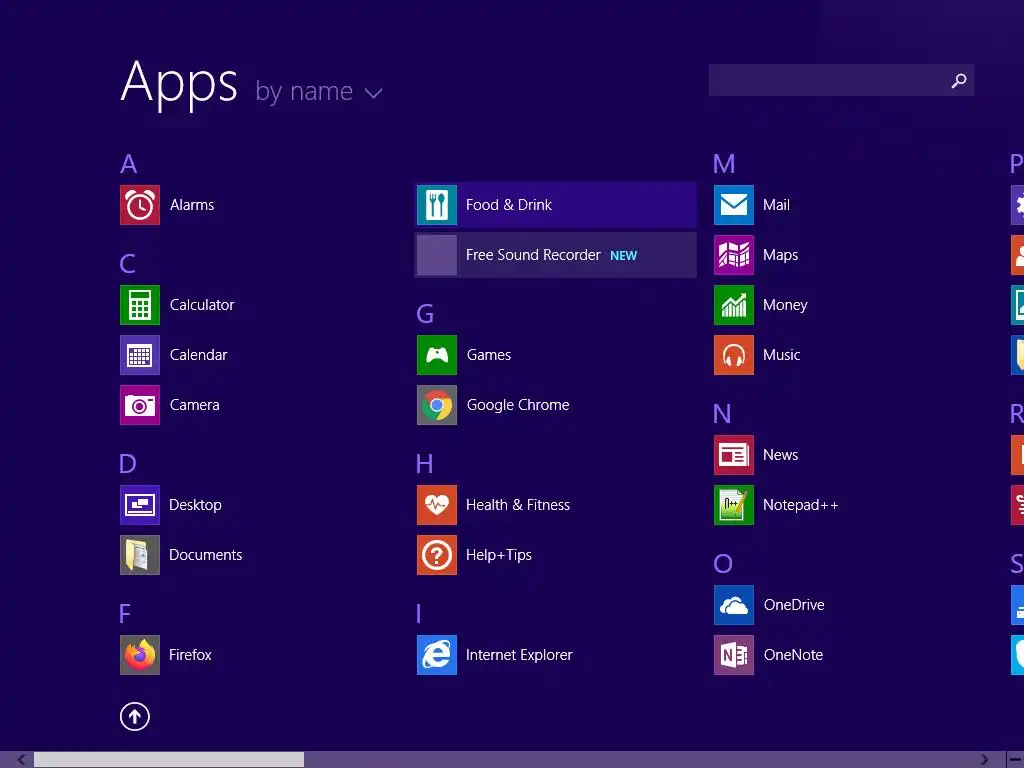This screenshot has width=1024, height=768.
Task: Click the letter D group header
Action: (x=127, y=464)
